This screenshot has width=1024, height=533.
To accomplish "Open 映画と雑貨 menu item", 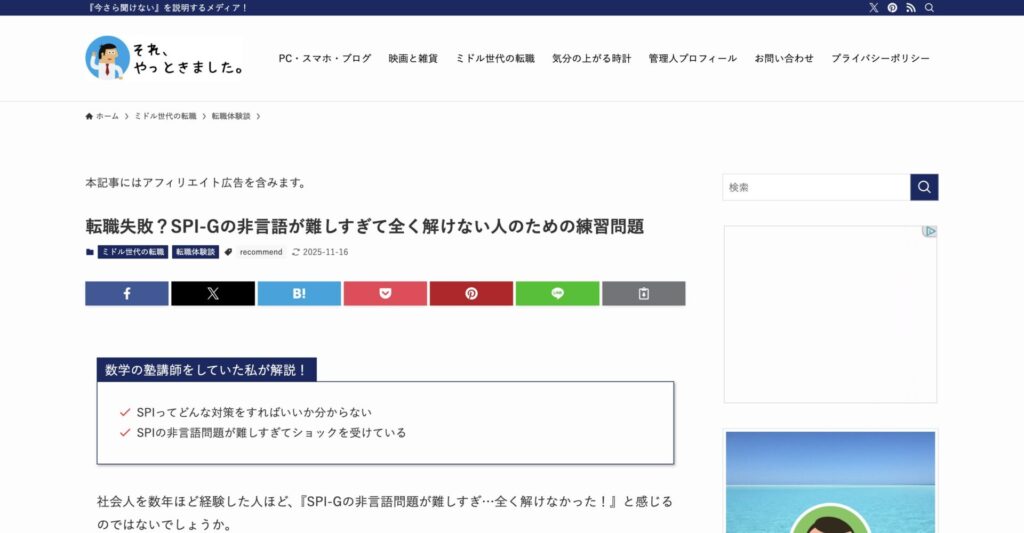I will pos(413,58).
